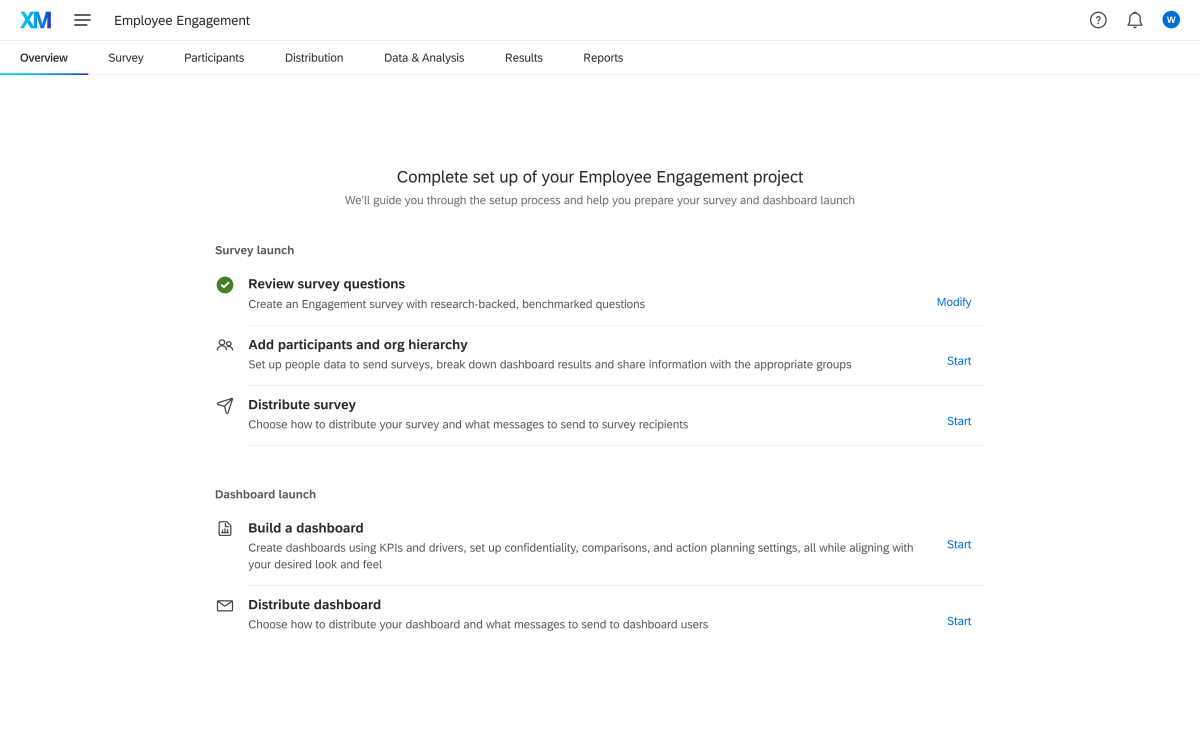Open the Participants tab
Screen dimensions: 1200x750
214,58
